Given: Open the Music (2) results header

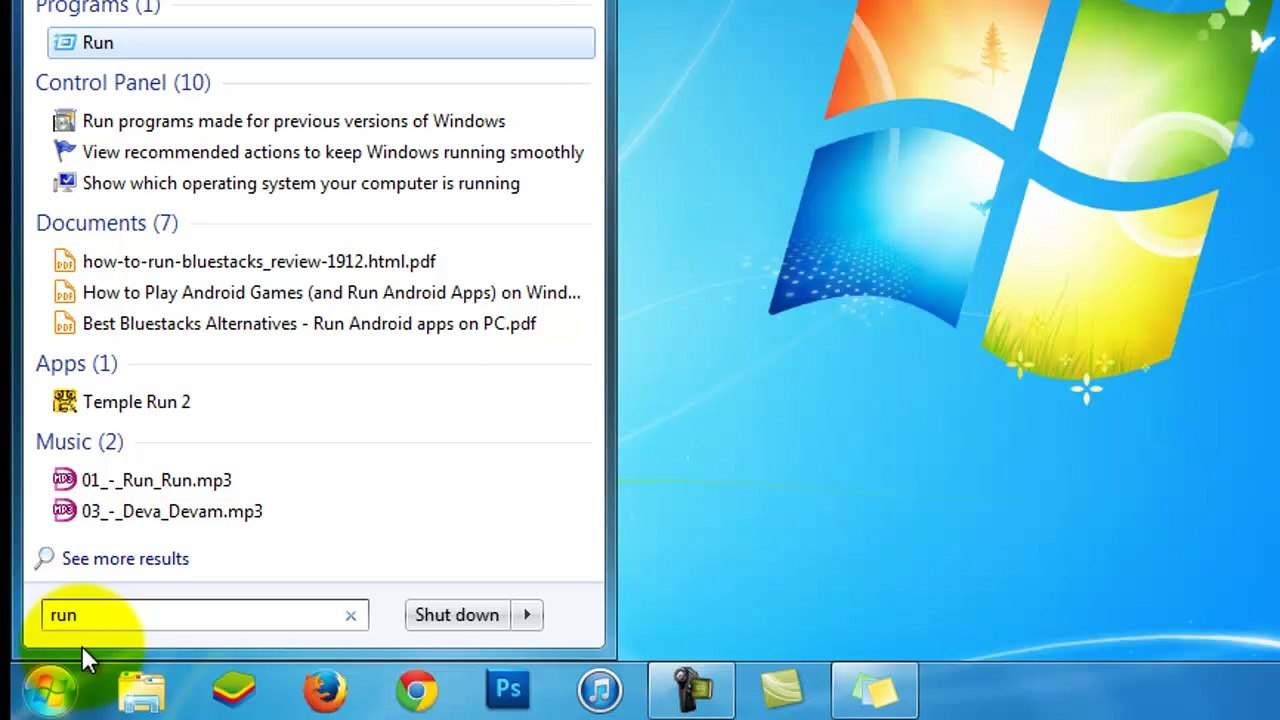Looking at the screenshot, I should (80, 442).
